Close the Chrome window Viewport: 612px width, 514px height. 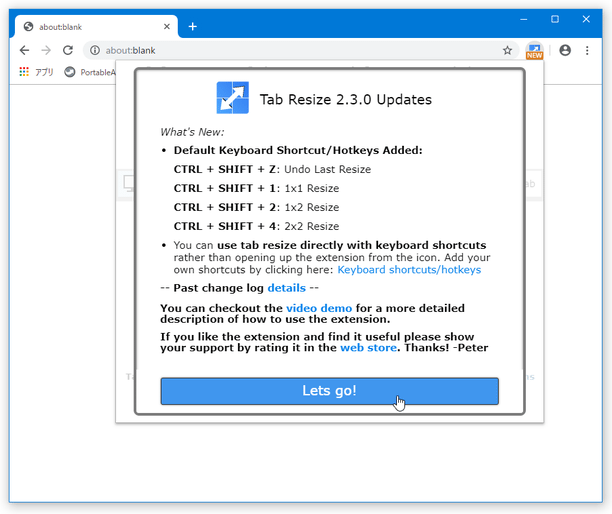[586, 19]
